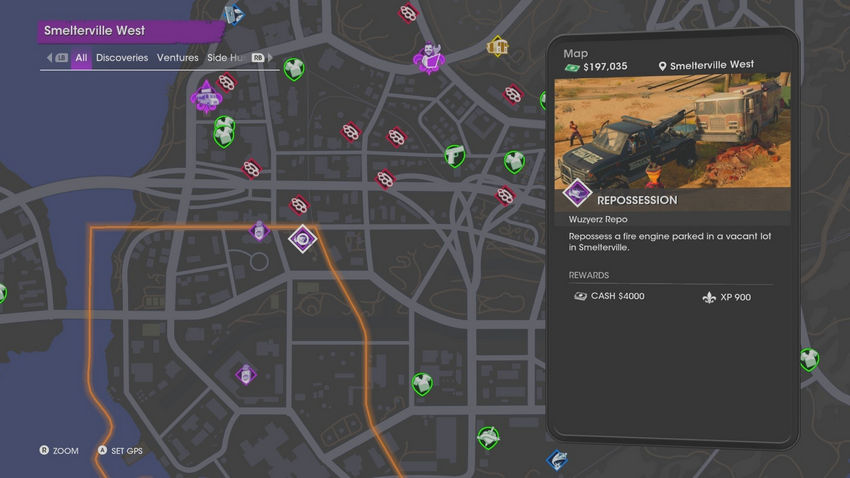Select the yellow diamond crate marker
850x478 pixels.
point(497,47)
